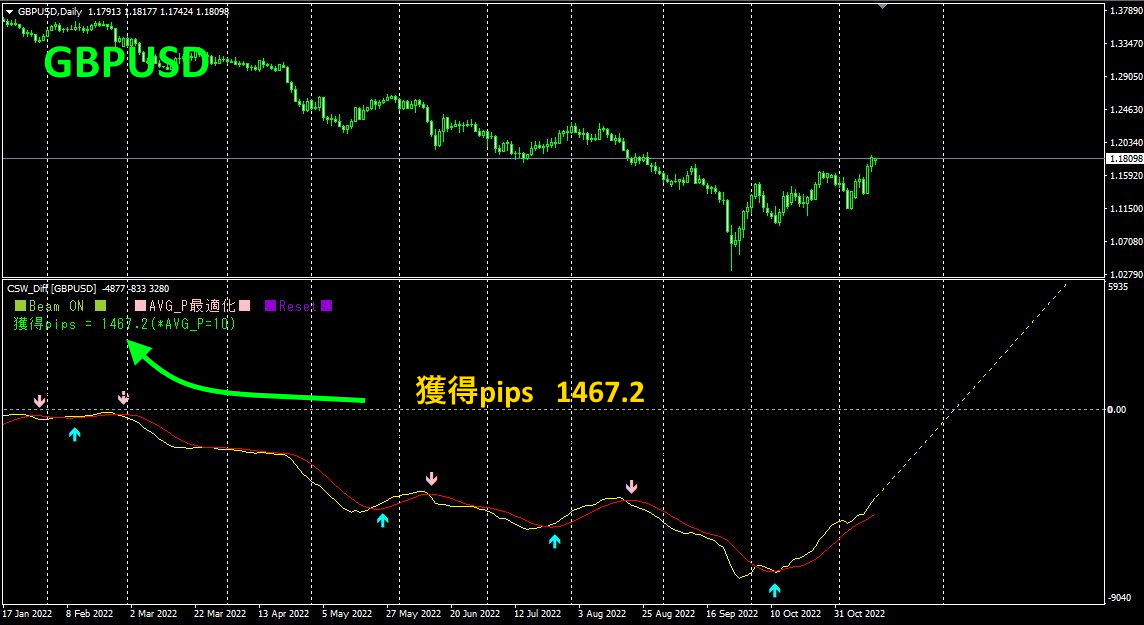This screenshot has height=625, width=1144.
Task: Click the 12 Jul 2022 date label
Action: (538, 613)
